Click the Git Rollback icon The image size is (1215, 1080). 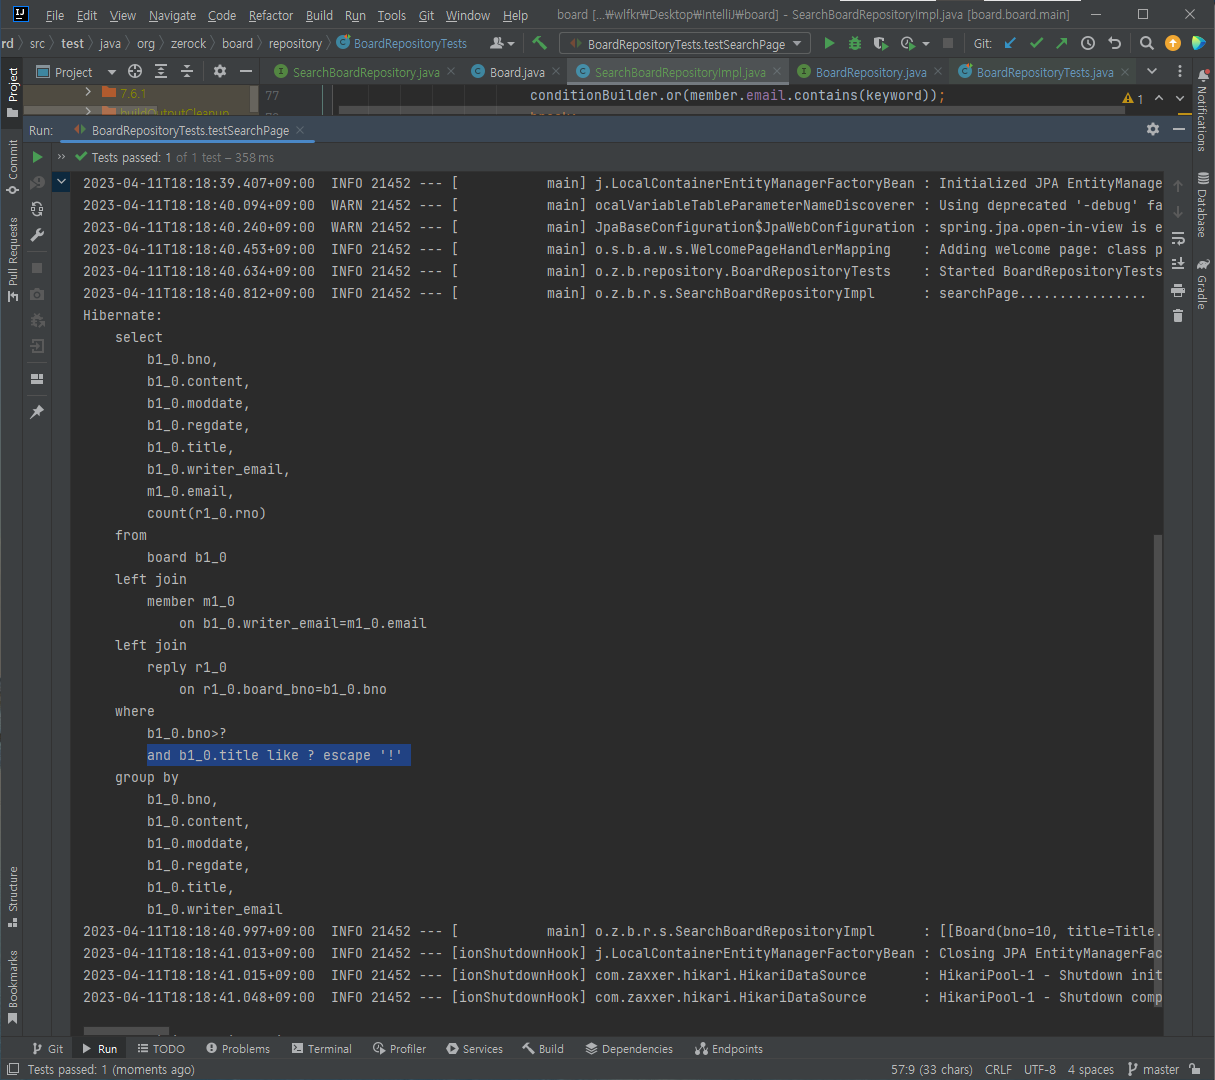tap(1114, 43)
